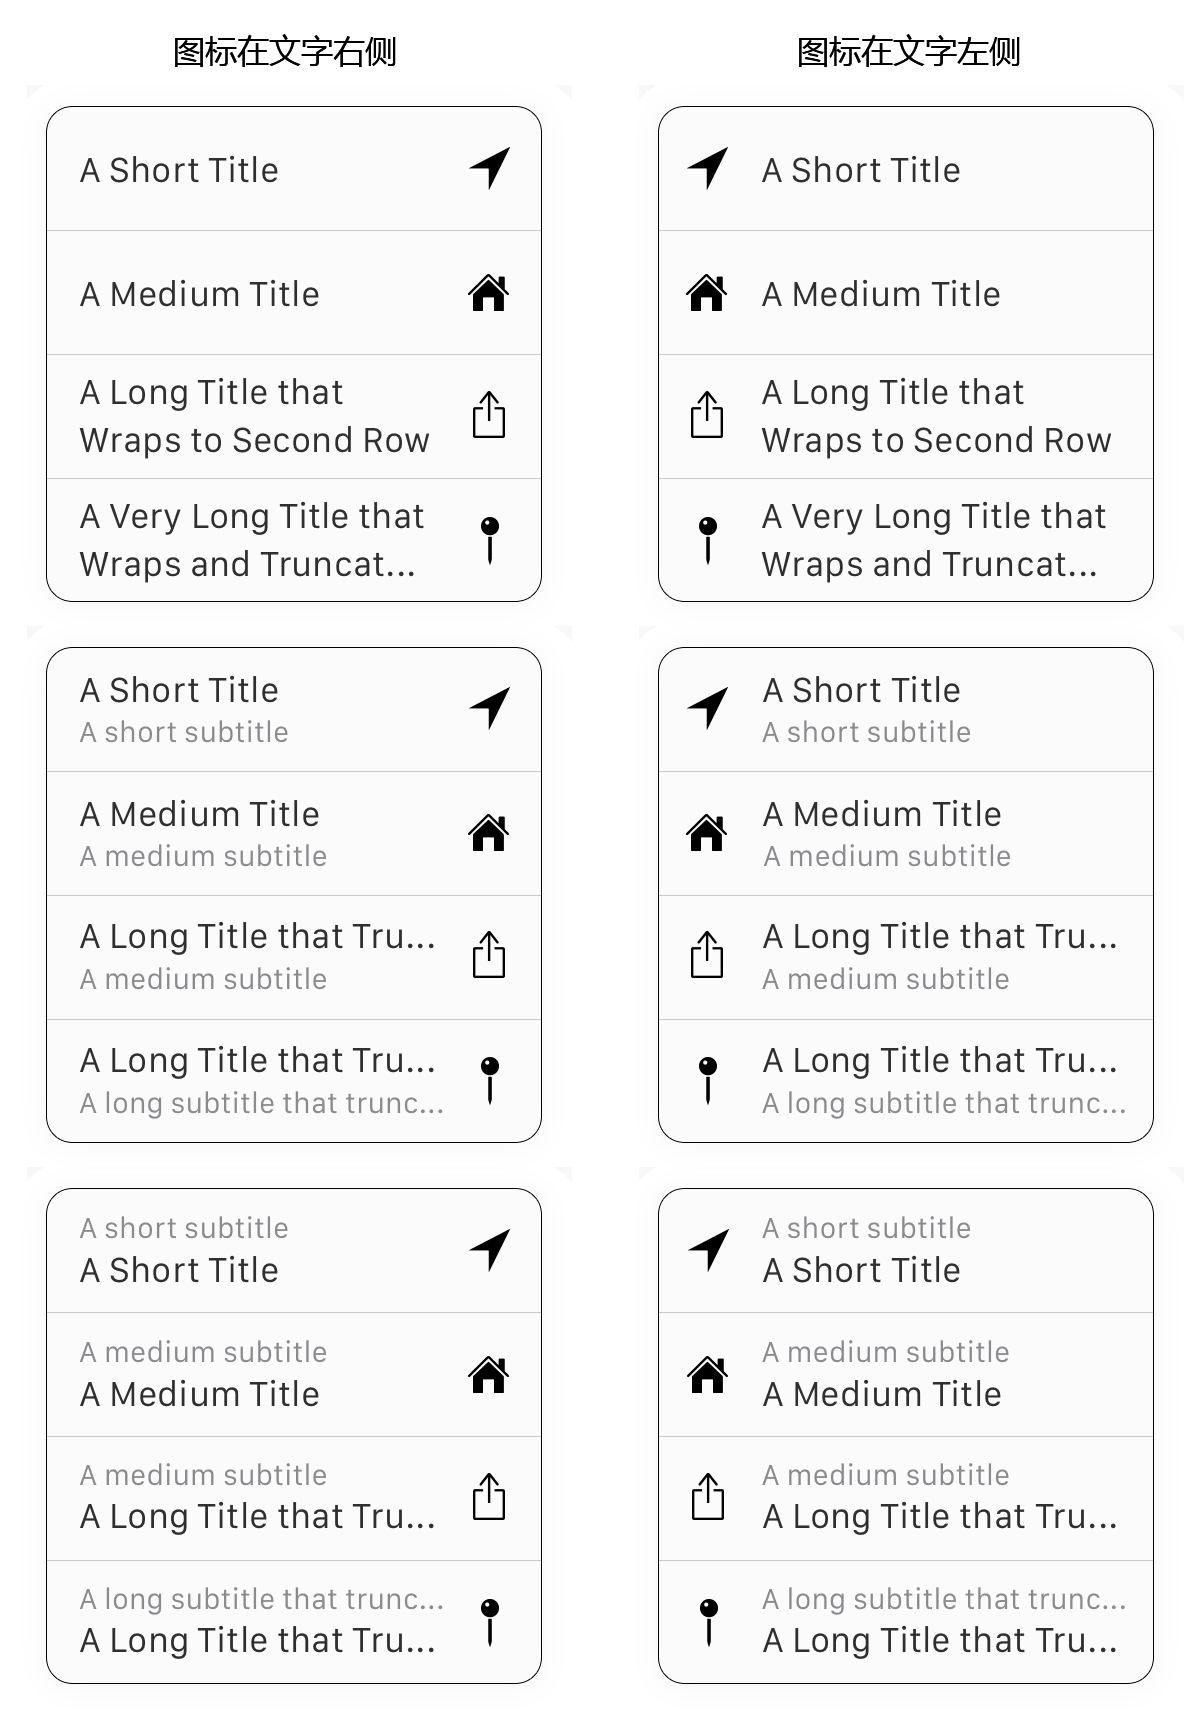Select "A Medium Title" with subtitle above, in the right column
Image resolution: width=1200 pixels, height=1726 pixels.
coord(906,1375)
